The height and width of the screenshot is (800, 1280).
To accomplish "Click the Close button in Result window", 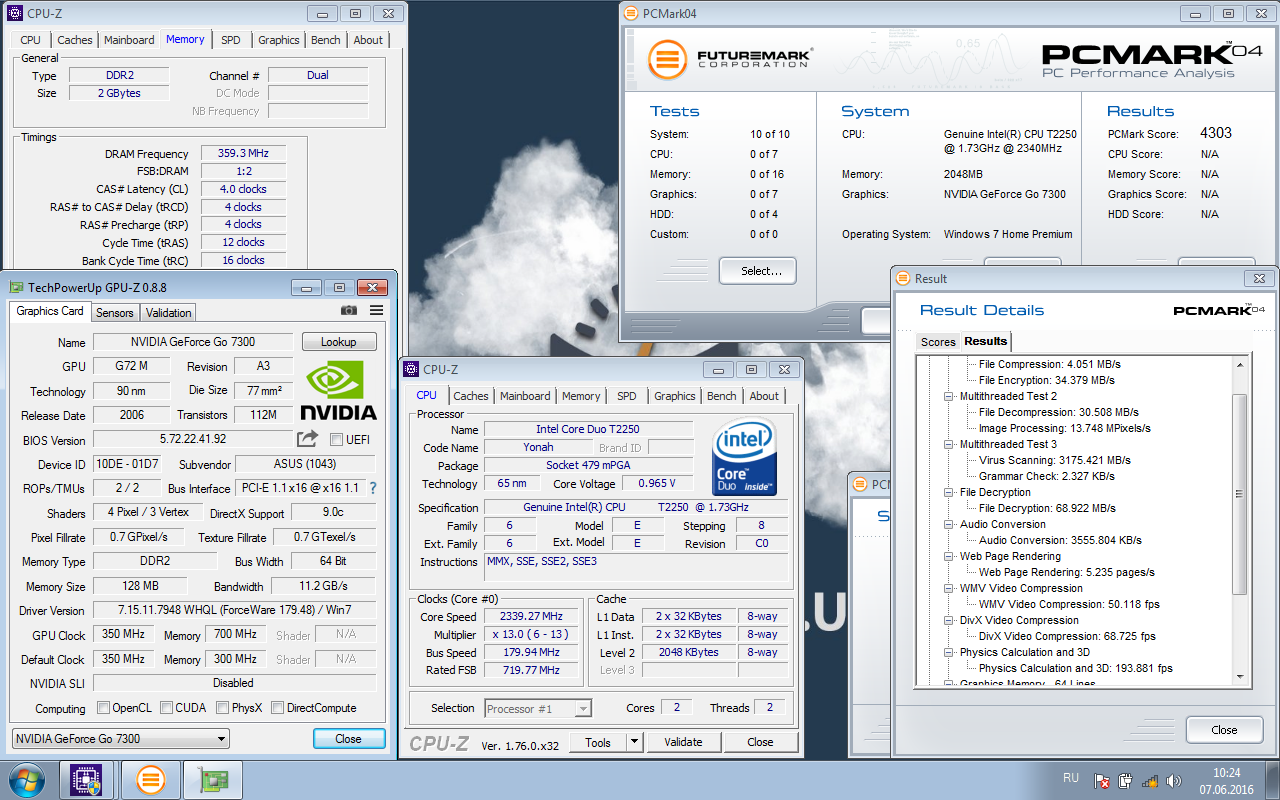I will click(x=1224, y=730).
